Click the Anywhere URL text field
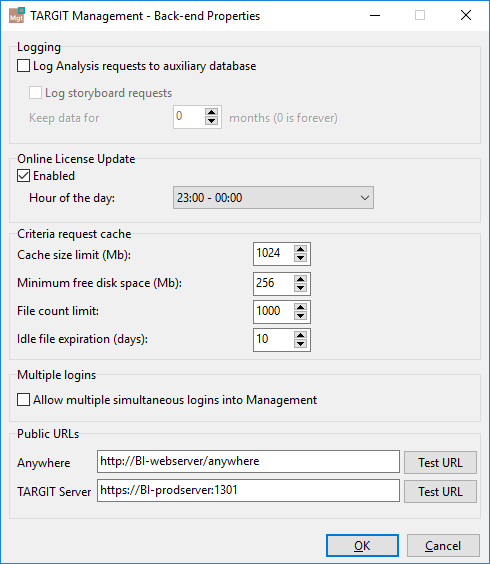Screen dimensions: 490x564 [248, 461]
